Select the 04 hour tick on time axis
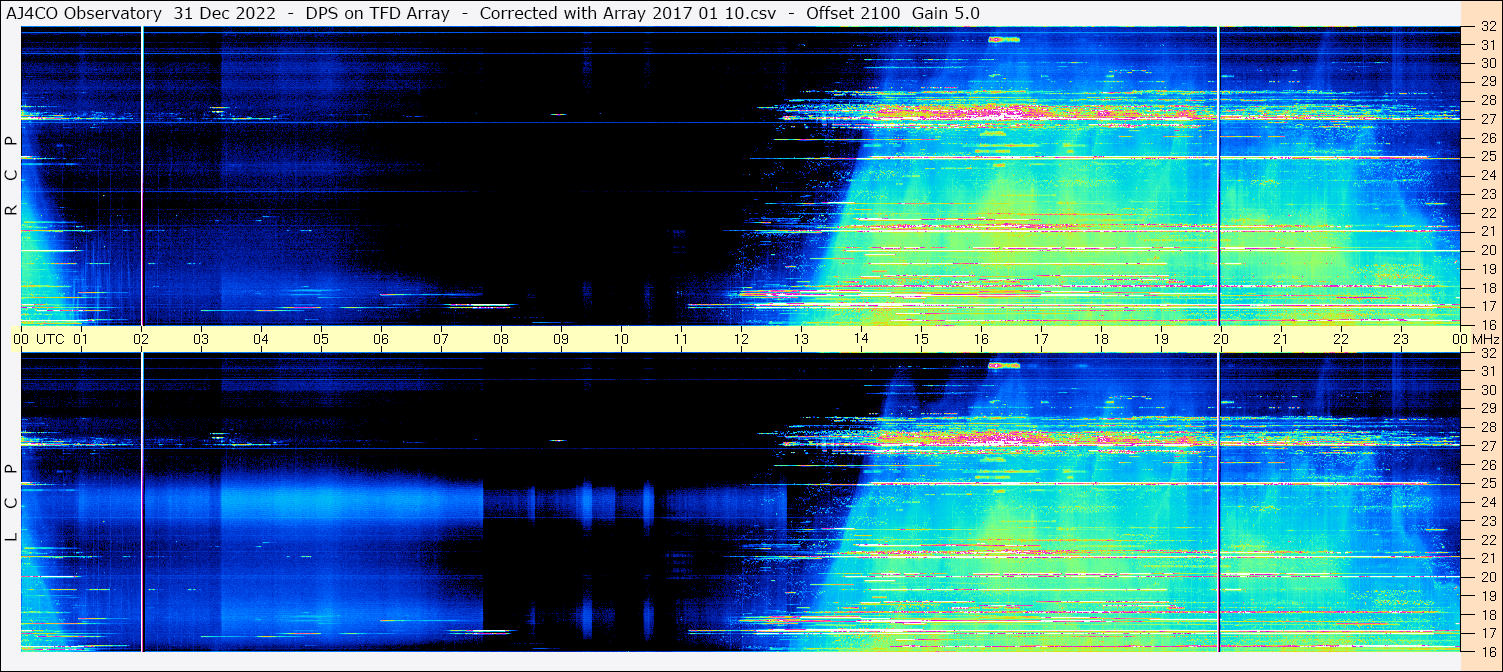 261,339
